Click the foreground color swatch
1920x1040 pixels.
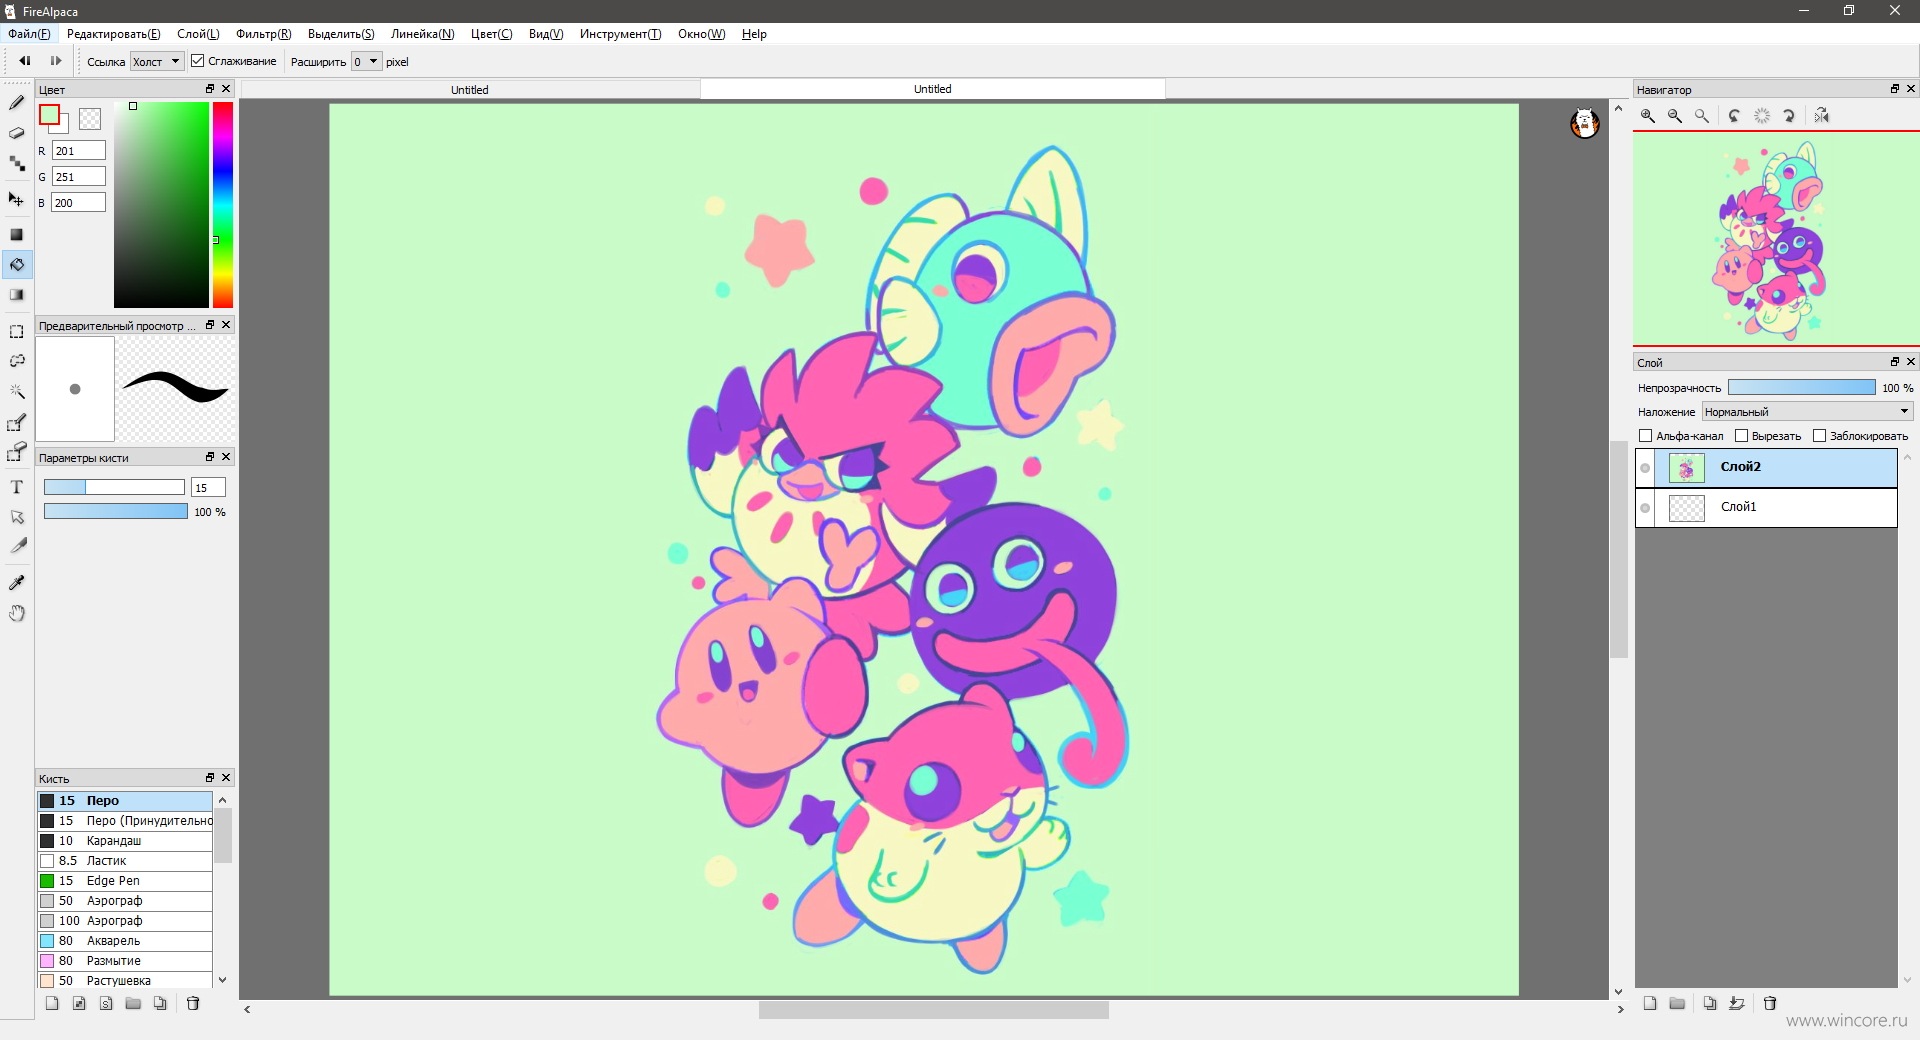coord(49,115)
